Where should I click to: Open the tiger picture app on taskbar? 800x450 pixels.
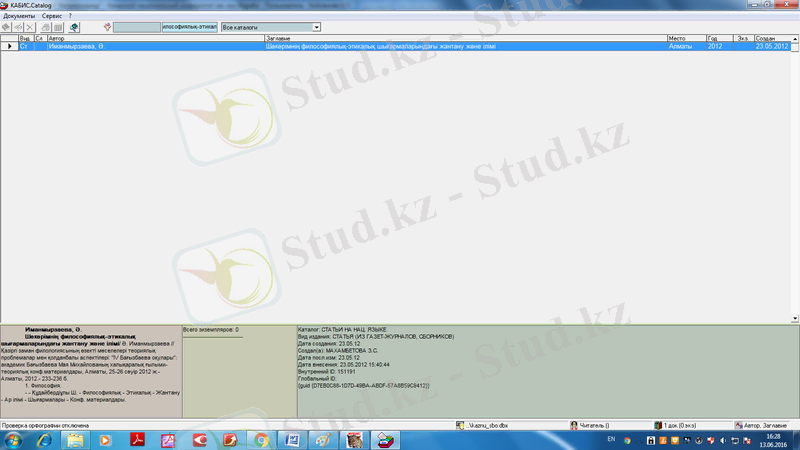click(x=354, y=440)
